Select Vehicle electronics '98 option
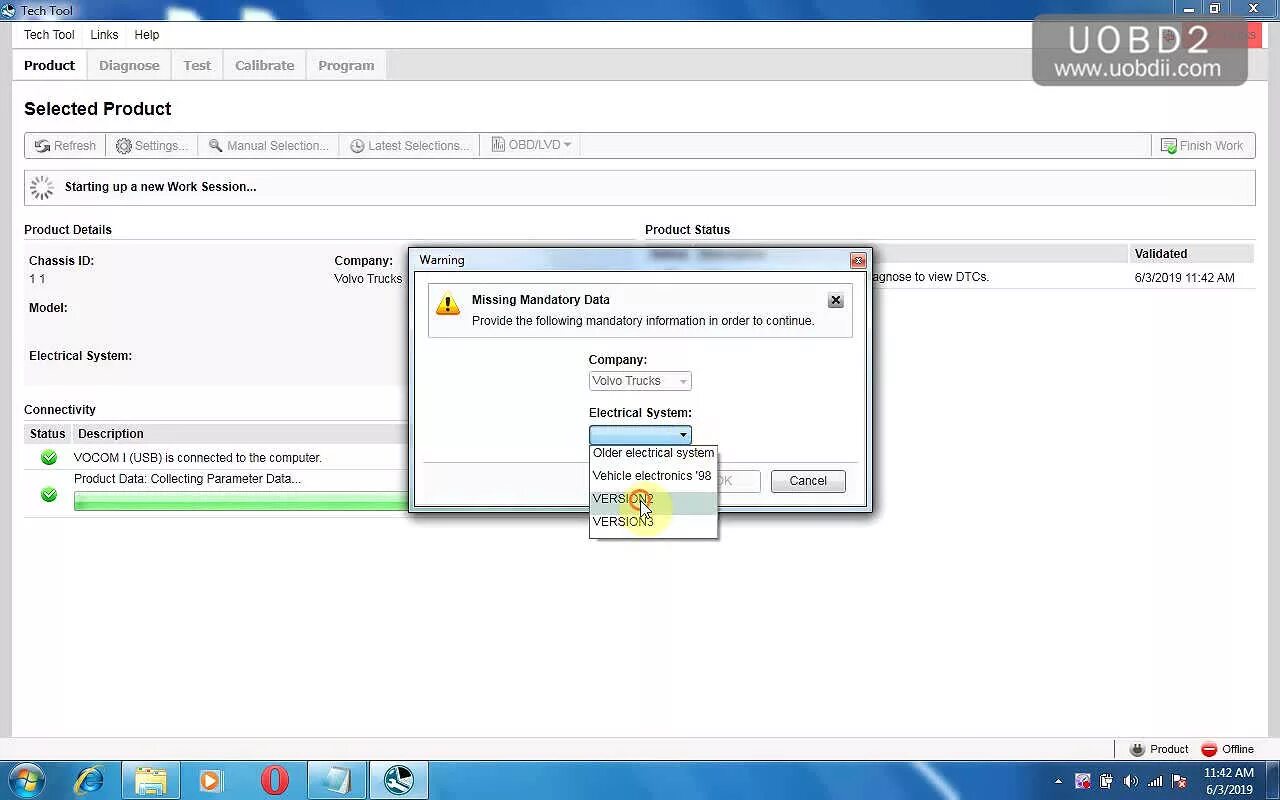The width and height of the screenshot is (1280, 800). coord(653,476)
